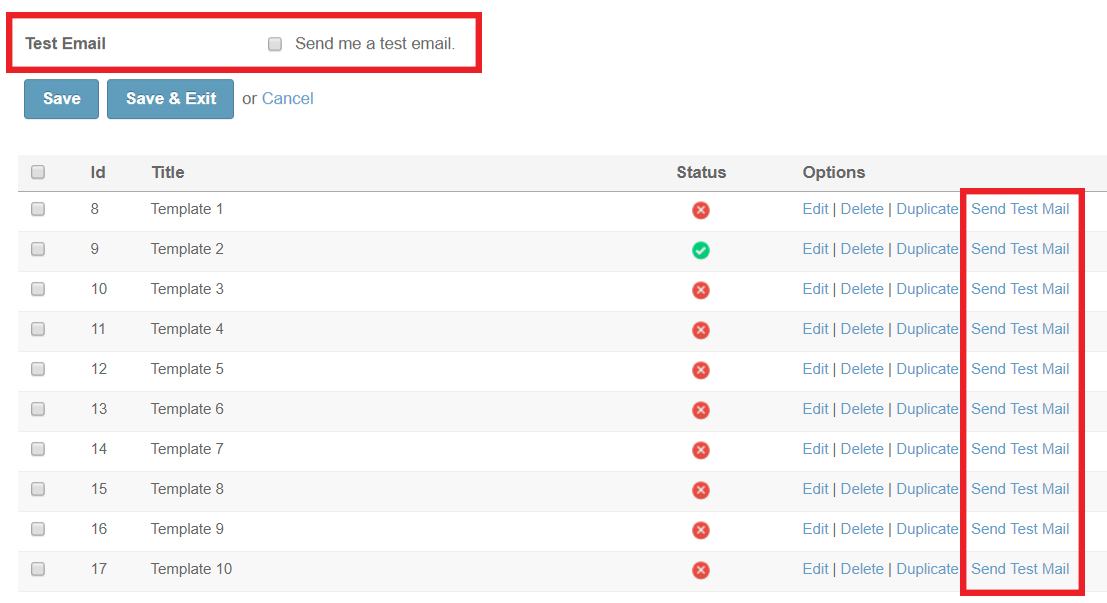Send Test Mail for Template 9
Screen dimensions: 1107x603
pos(1020,529)
